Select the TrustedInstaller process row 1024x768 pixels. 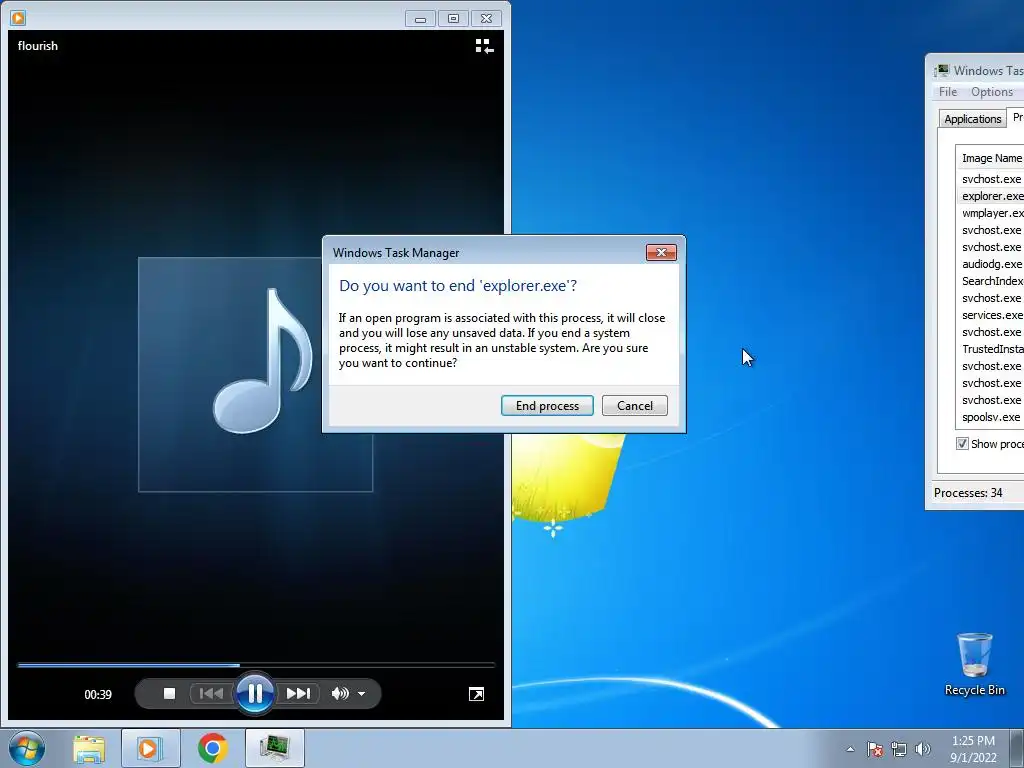click(991, 349)
